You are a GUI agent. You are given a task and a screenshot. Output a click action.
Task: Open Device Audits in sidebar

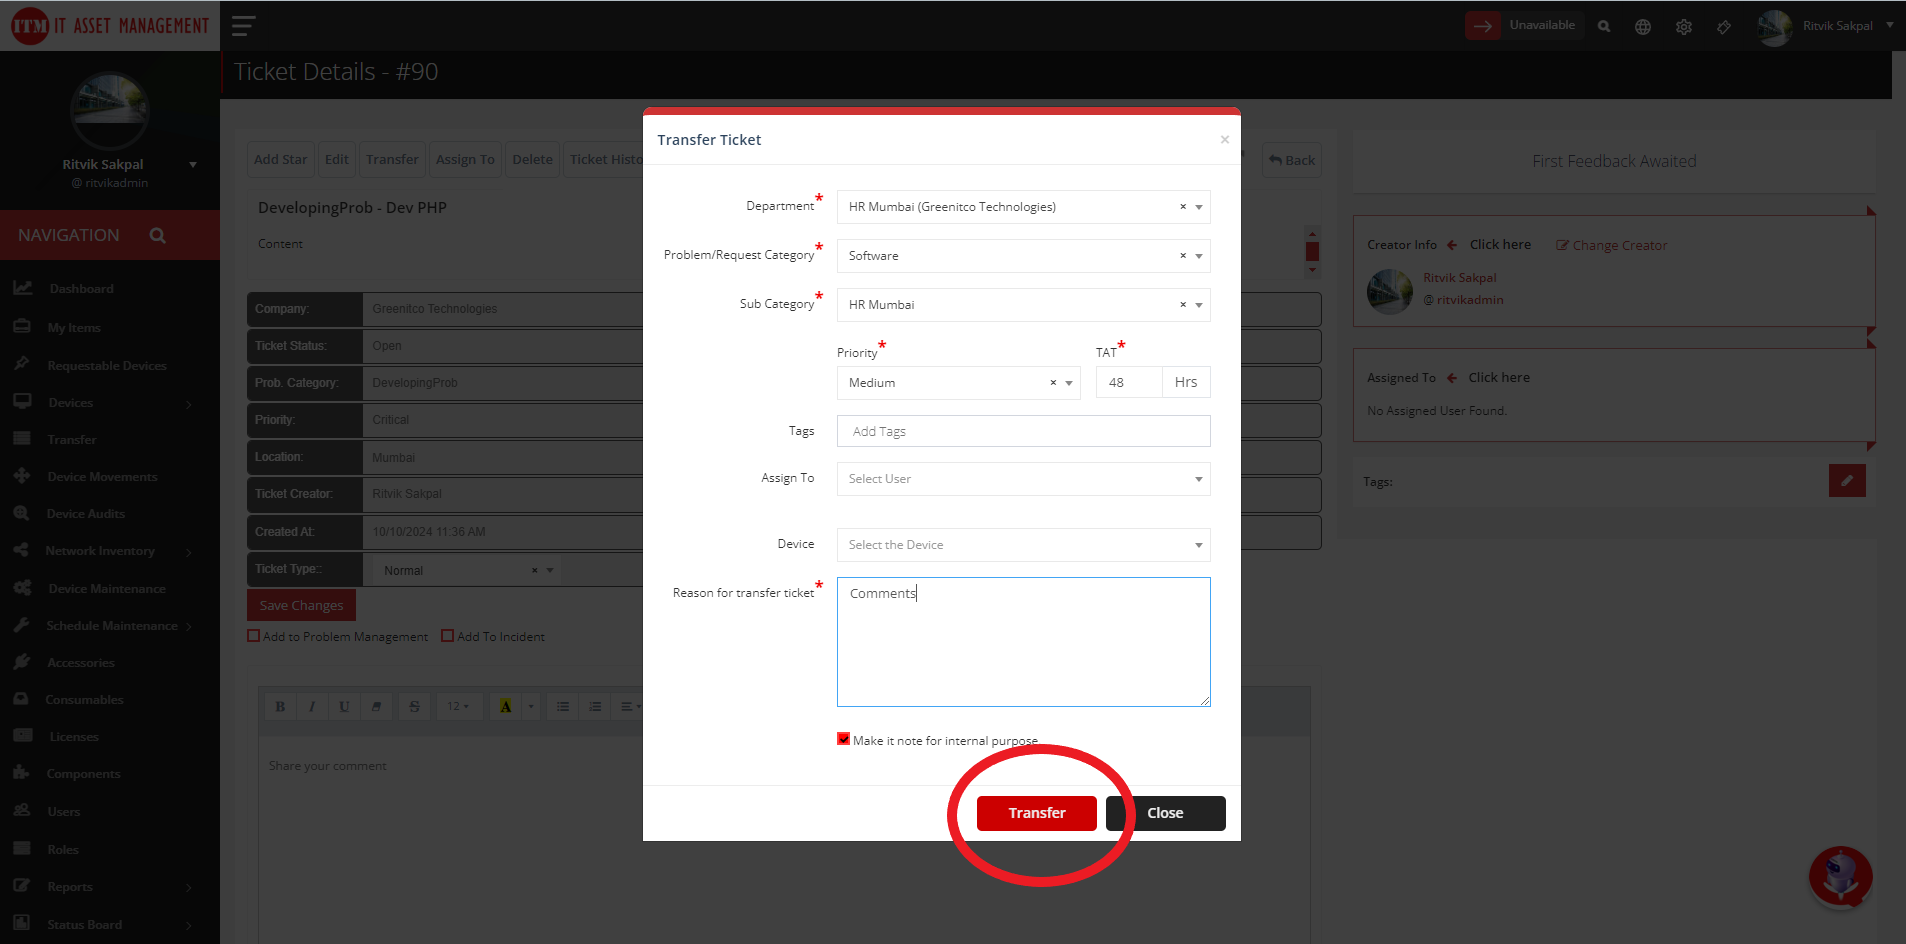[86, 514]
